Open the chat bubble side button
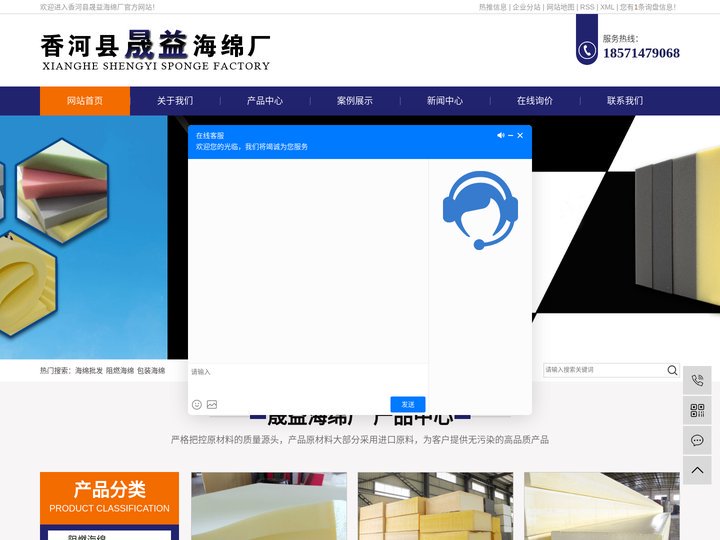This screenshot has width=720, height=540. 697,440
